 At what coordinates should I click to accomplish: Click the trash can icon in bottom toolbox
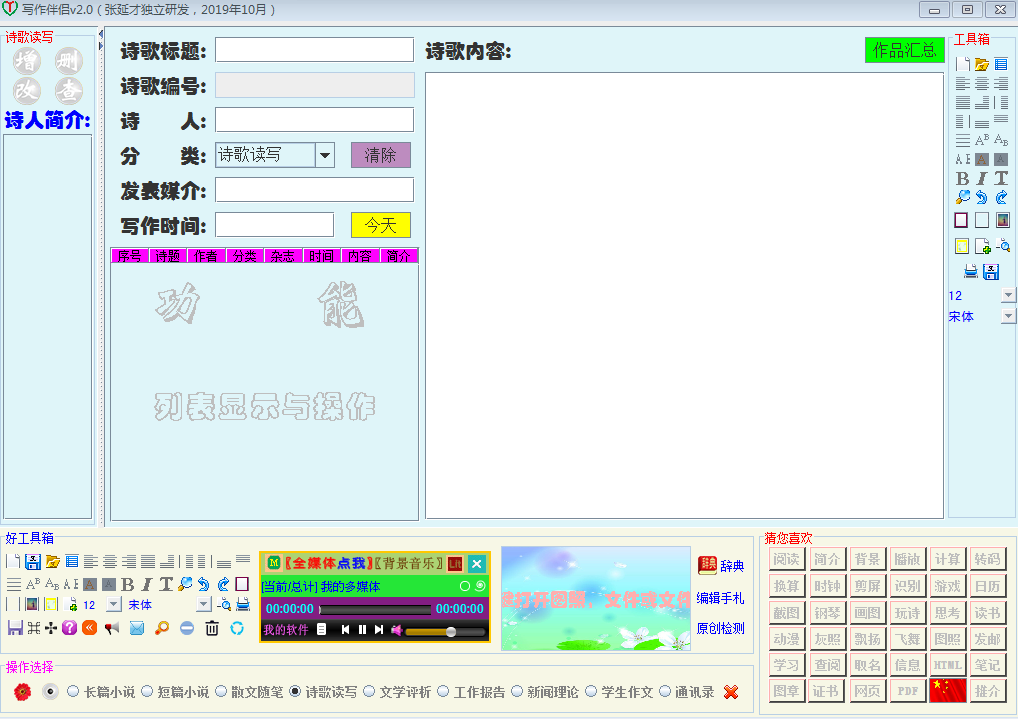212,628
